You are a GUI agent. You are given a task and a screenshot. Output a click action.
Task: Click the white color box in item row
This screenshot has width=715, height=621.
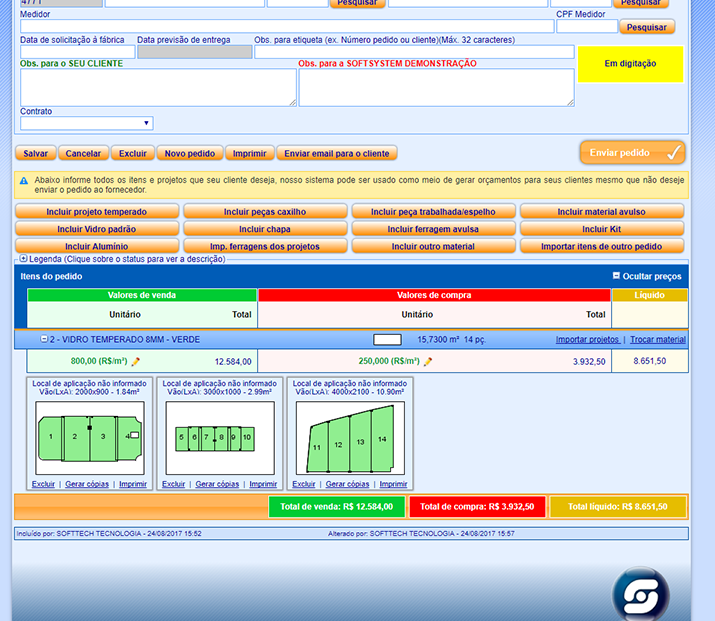(387, 340)
